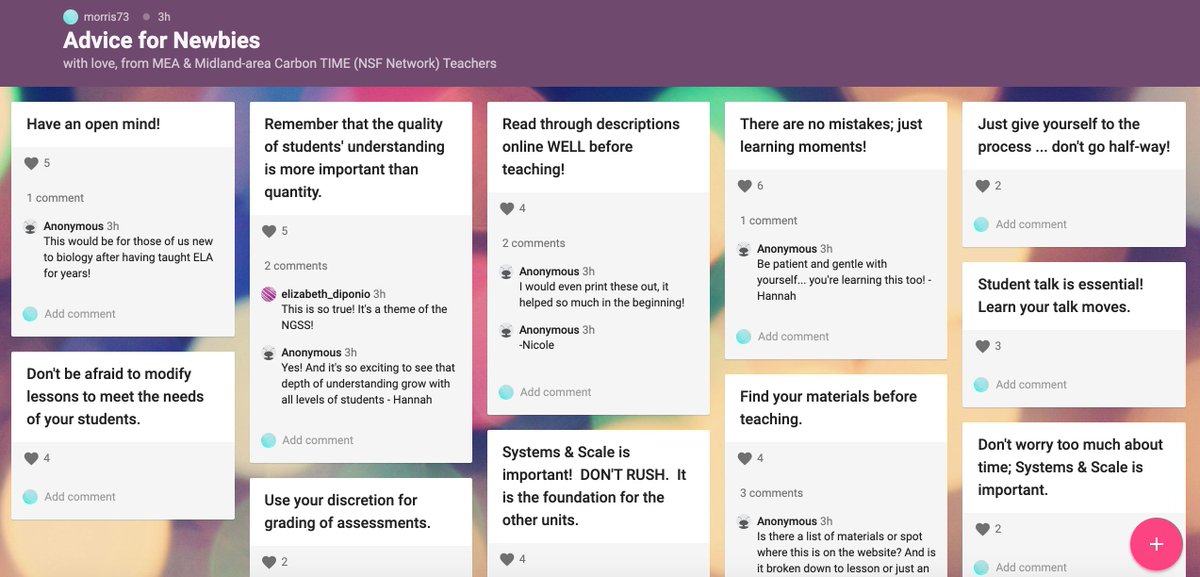The height and width of the screenshot is (577, 1200).
Task: Unlike the "Read through descriptions online" post
Action: point(506,208)
